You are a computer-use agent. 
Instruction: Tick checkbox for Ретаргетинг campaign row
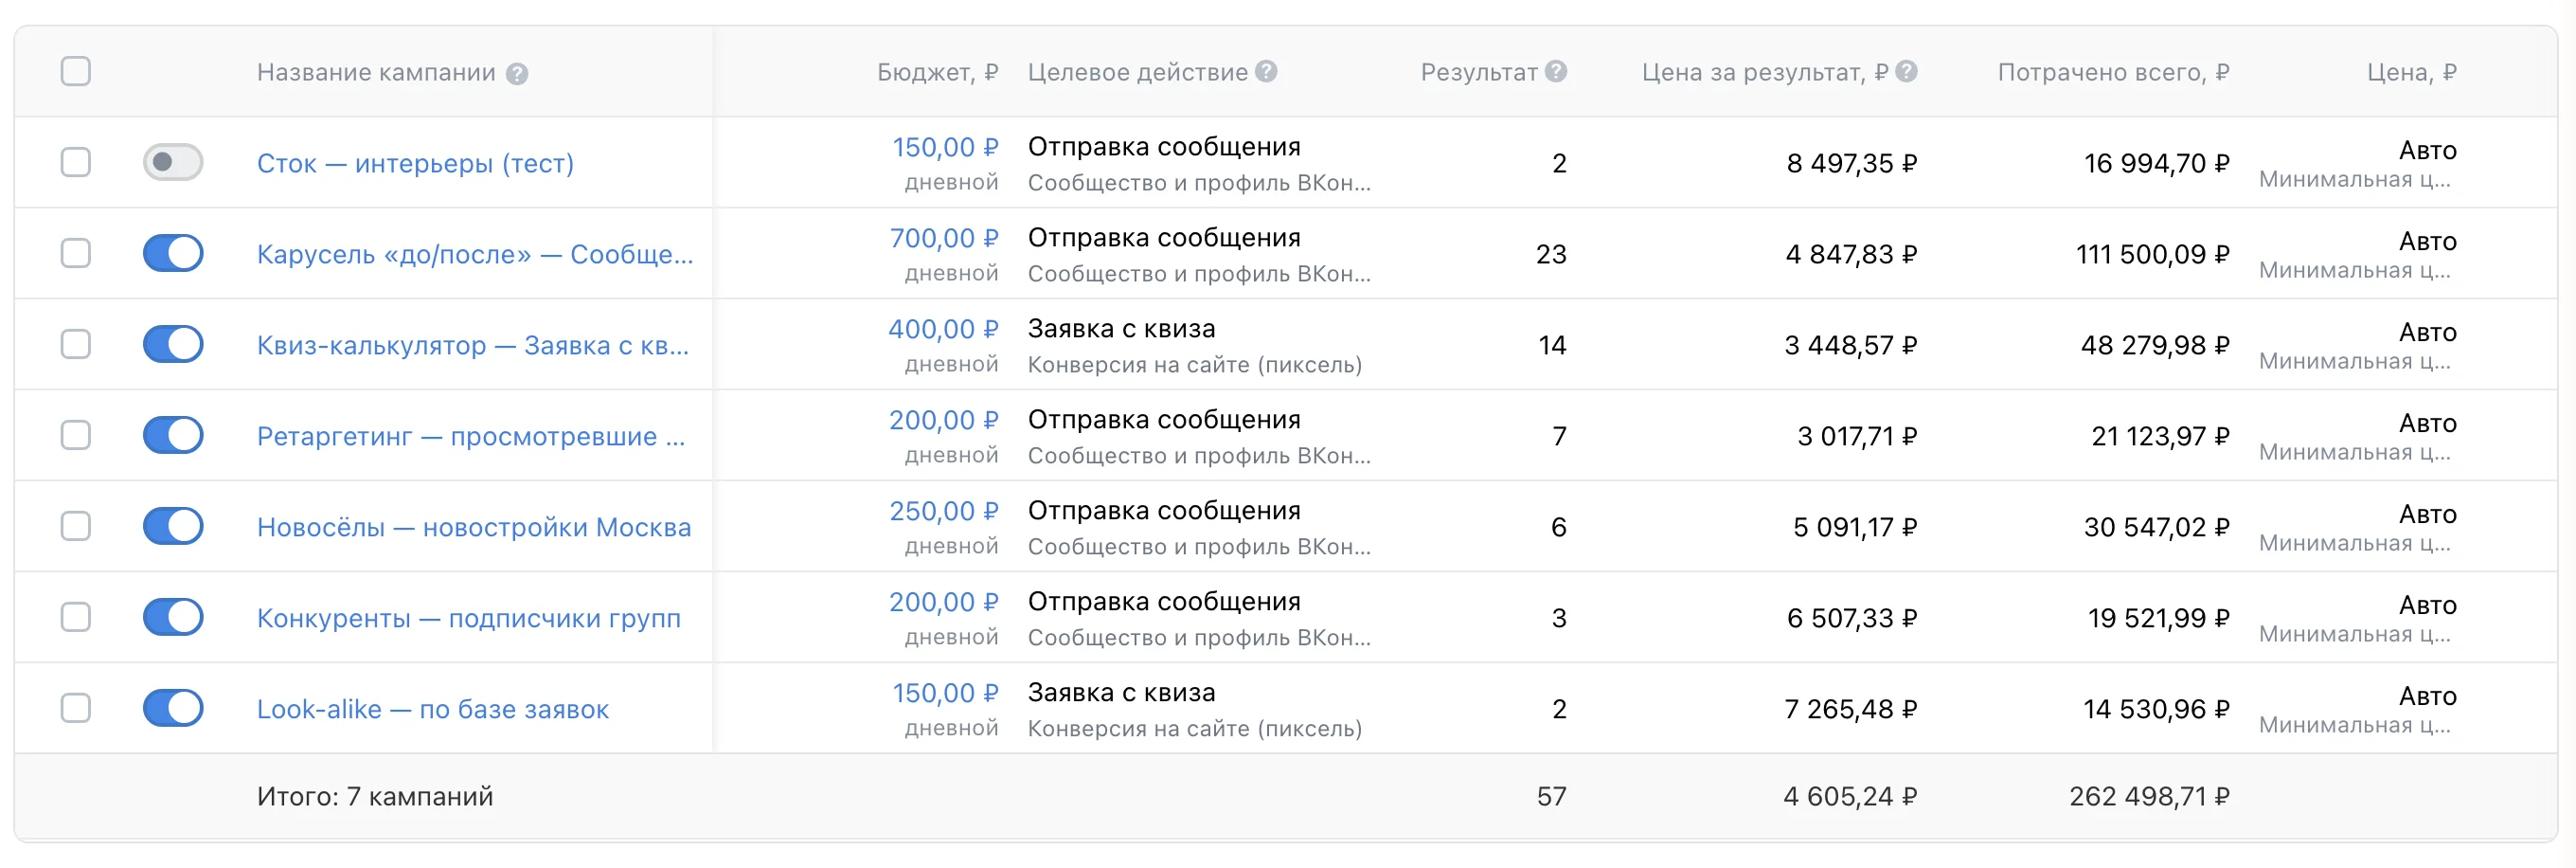(x=76, y=436)
